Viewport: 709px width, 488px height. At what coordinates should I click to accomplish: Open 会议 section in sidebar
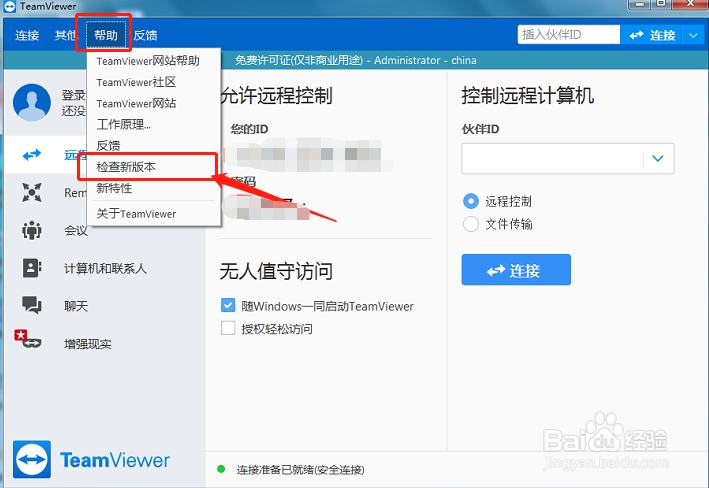click(x=76, y=231)
